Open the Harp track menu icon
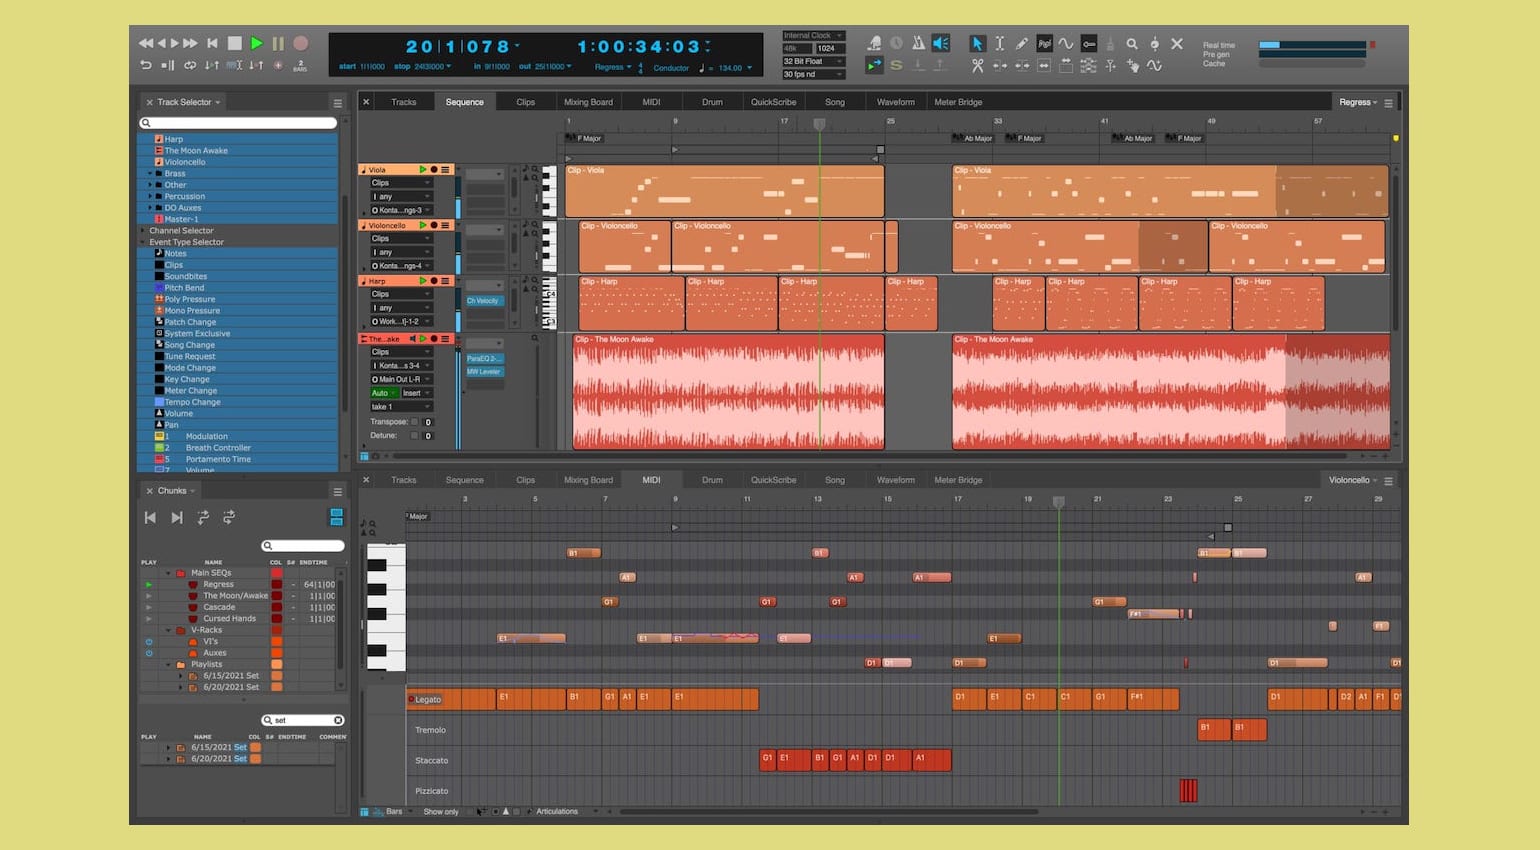The height and width of the screenshot is (850, 1540). tap(445, 282)
